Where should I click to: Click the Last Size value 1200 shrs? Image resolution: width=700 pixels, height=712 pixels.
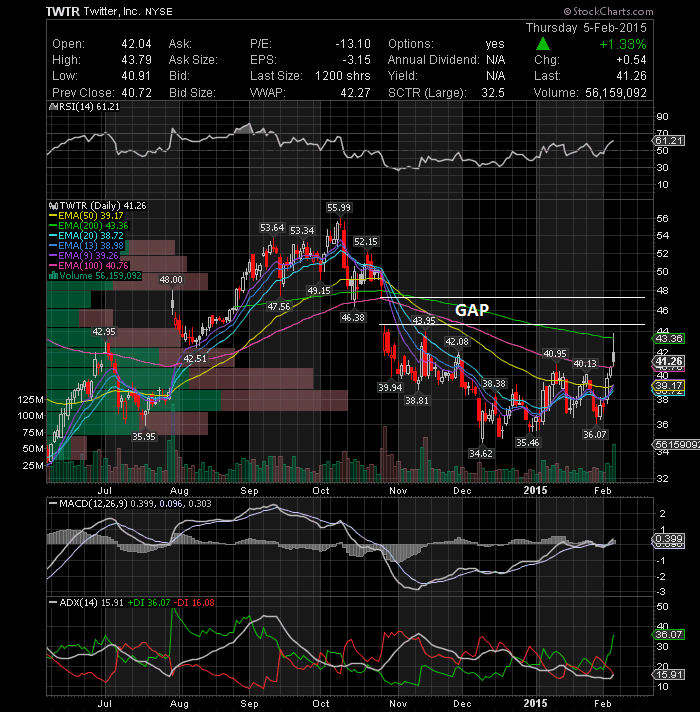coord(343,76)
